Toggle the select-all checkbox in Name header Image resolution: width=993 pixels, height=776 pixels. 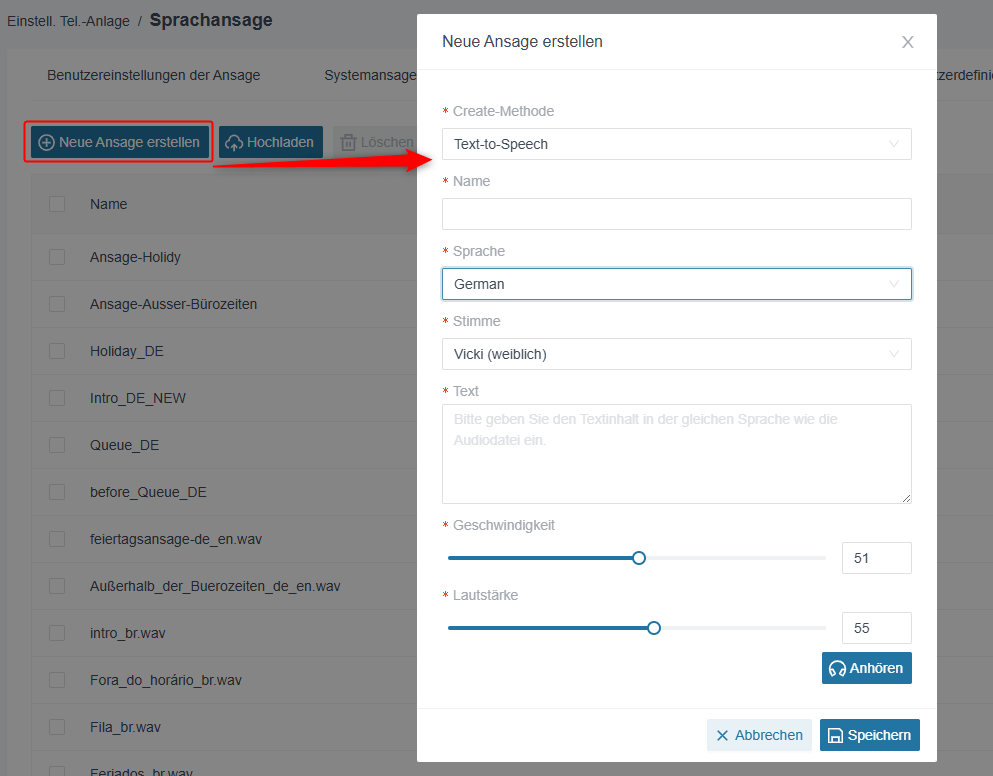pyautogui.click(x=57, y=204)
